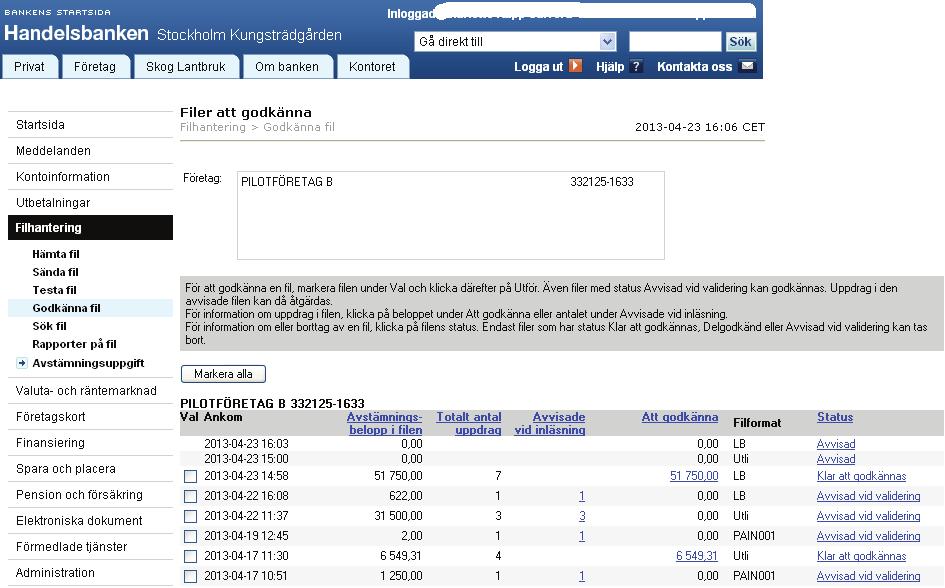Open the Kontoret tab

(x=372, y=67)
